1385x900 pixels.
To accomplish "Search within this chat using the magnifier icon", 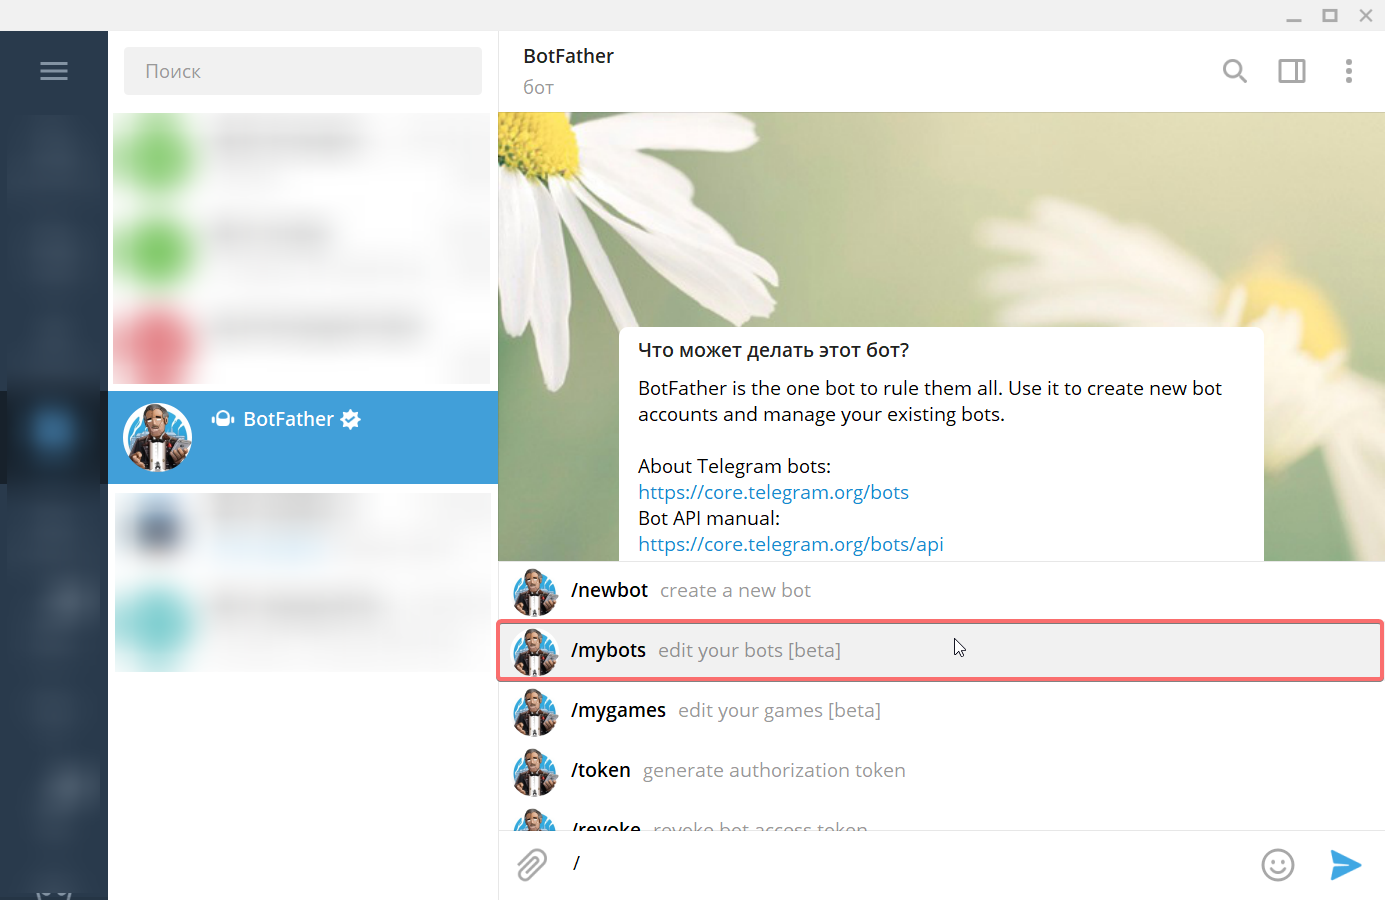I will click(1235, 71).
